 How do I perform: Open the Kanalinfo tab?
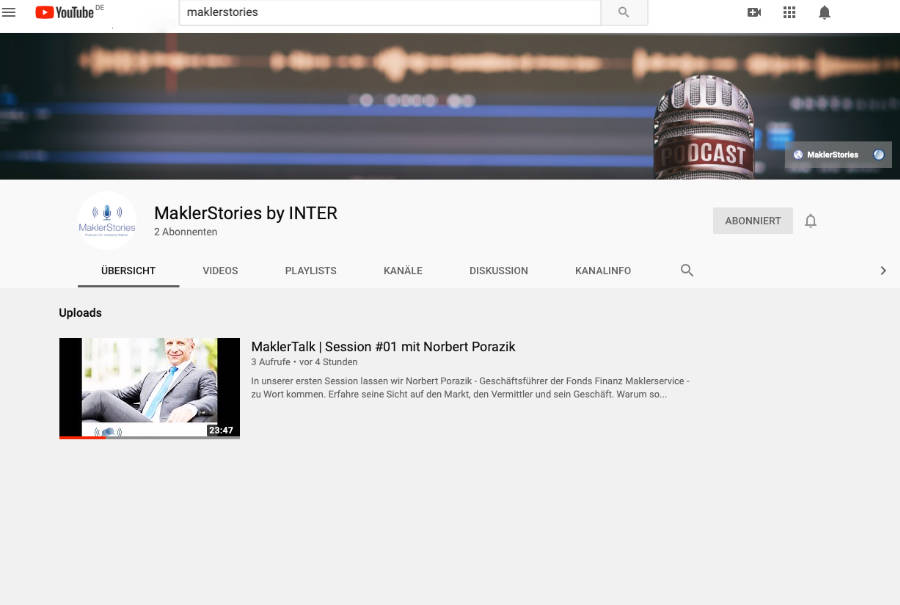click(603, 270)
